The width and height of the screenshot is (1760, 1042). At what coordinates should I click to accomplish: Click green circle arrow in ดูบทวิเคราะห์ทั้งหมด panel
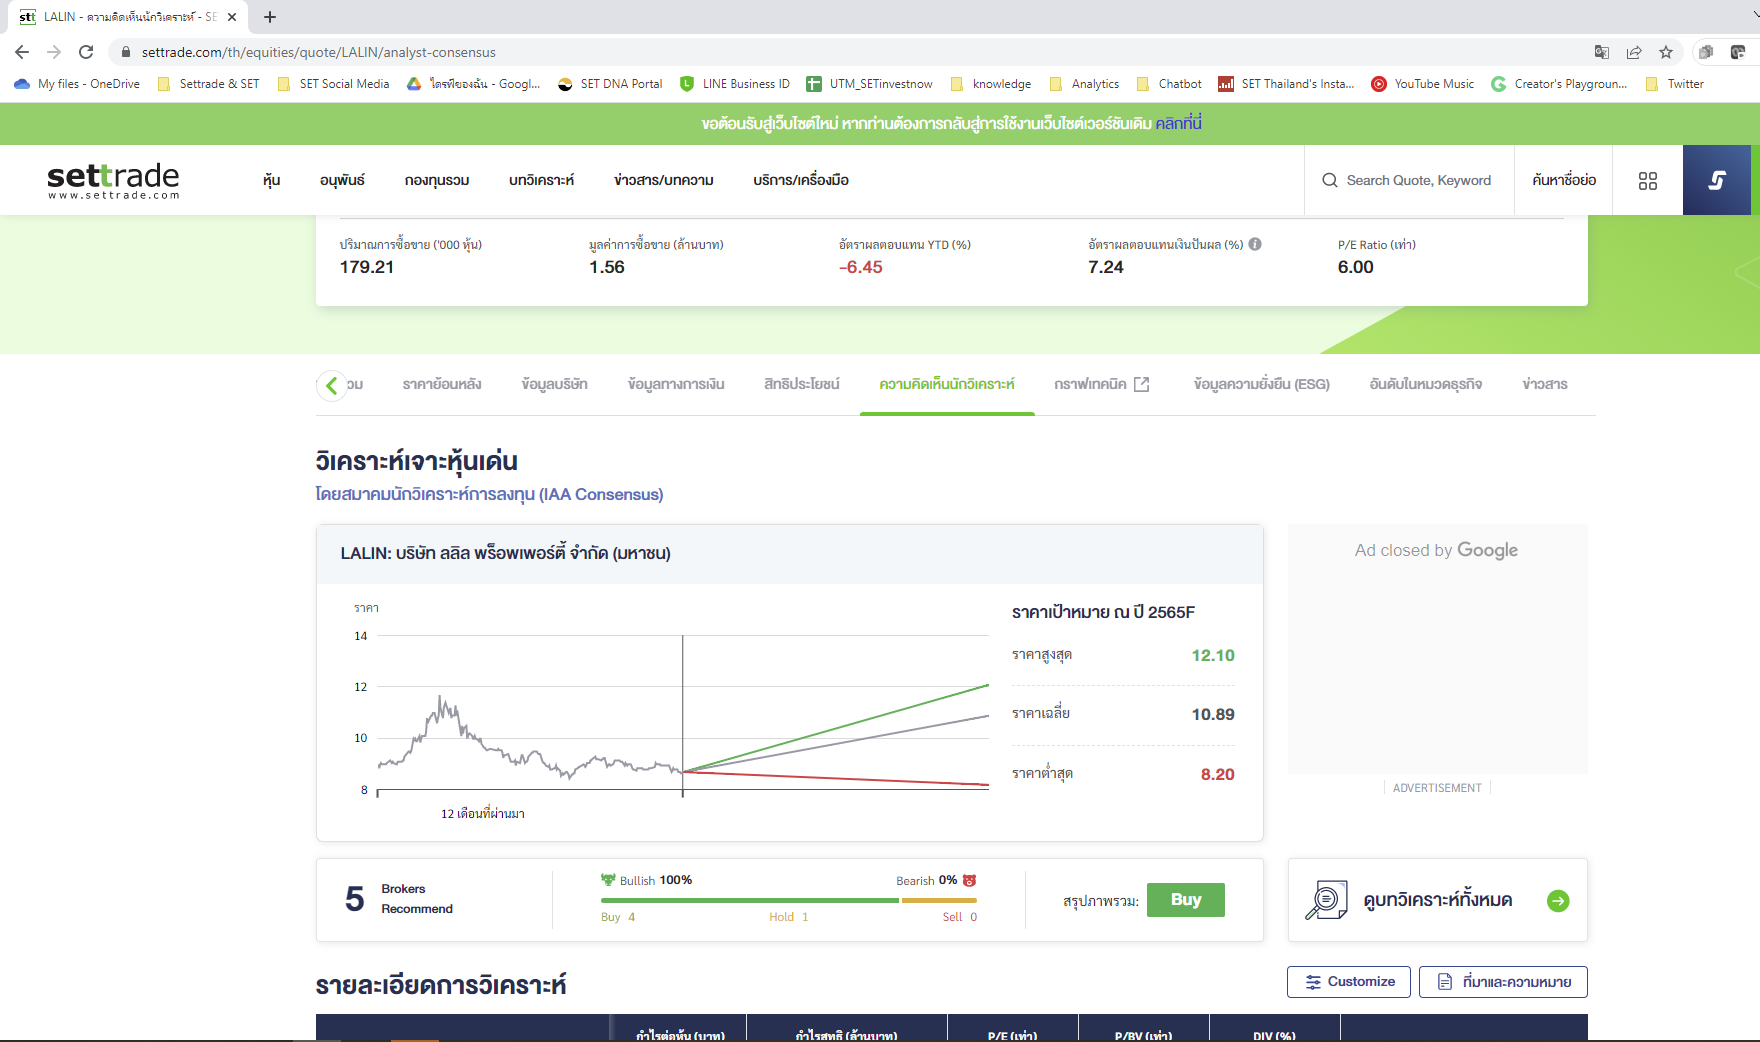[x=1559, y=900]
